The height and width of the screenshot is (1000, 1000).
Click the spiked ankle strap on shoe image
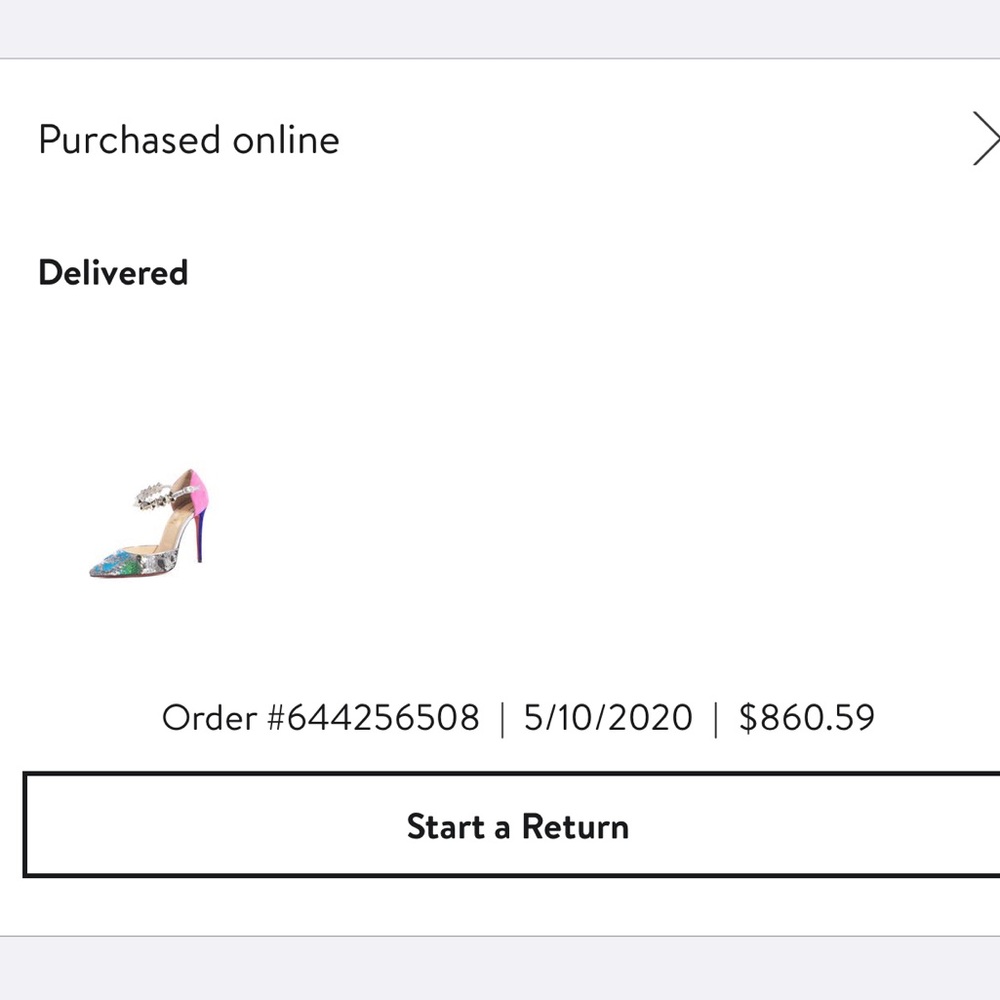point(153,494)
